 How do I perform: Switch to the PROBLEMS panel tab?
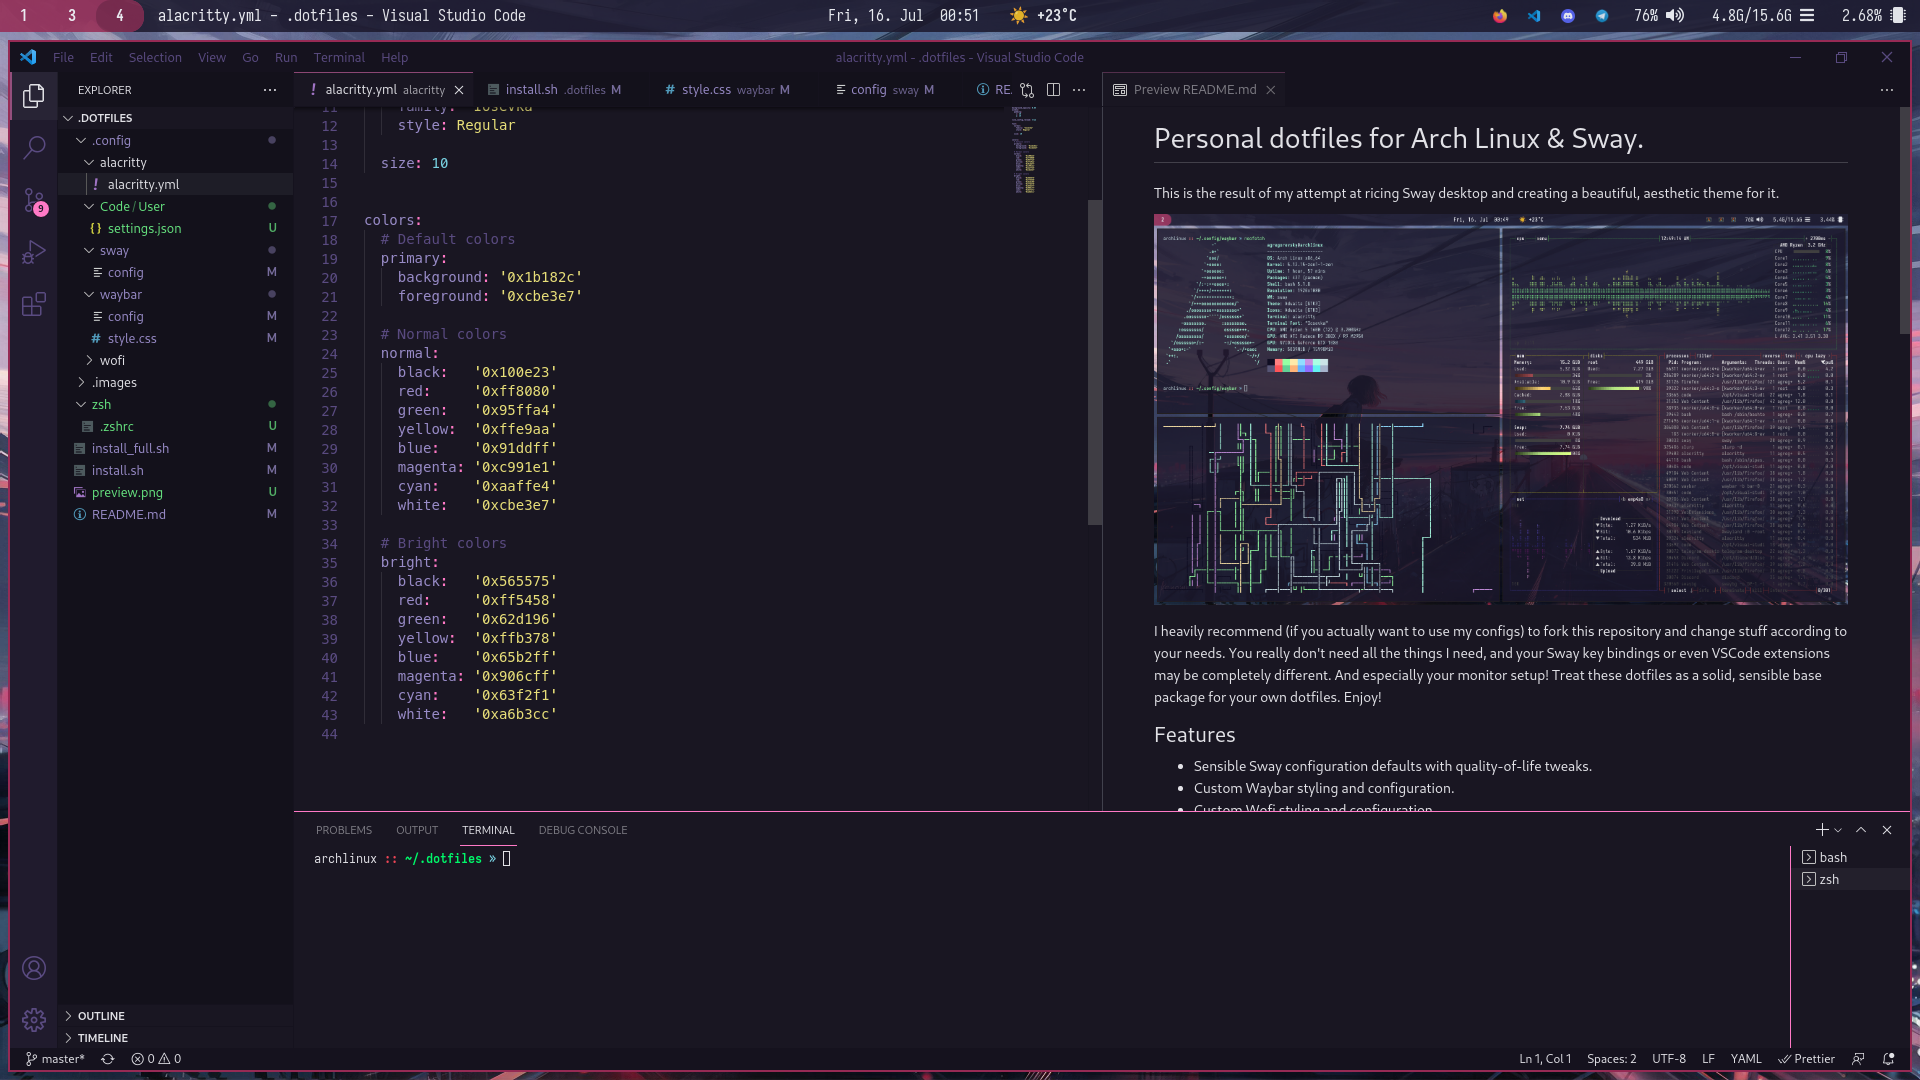coord(343,830)
